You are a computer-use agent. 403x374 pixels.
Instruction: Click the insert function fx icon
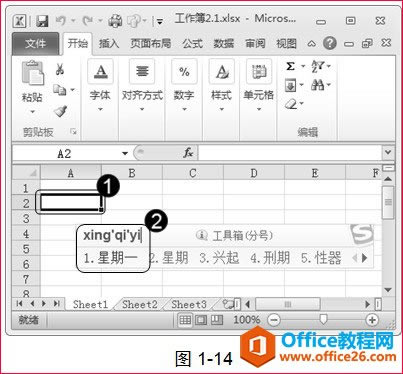188,153
